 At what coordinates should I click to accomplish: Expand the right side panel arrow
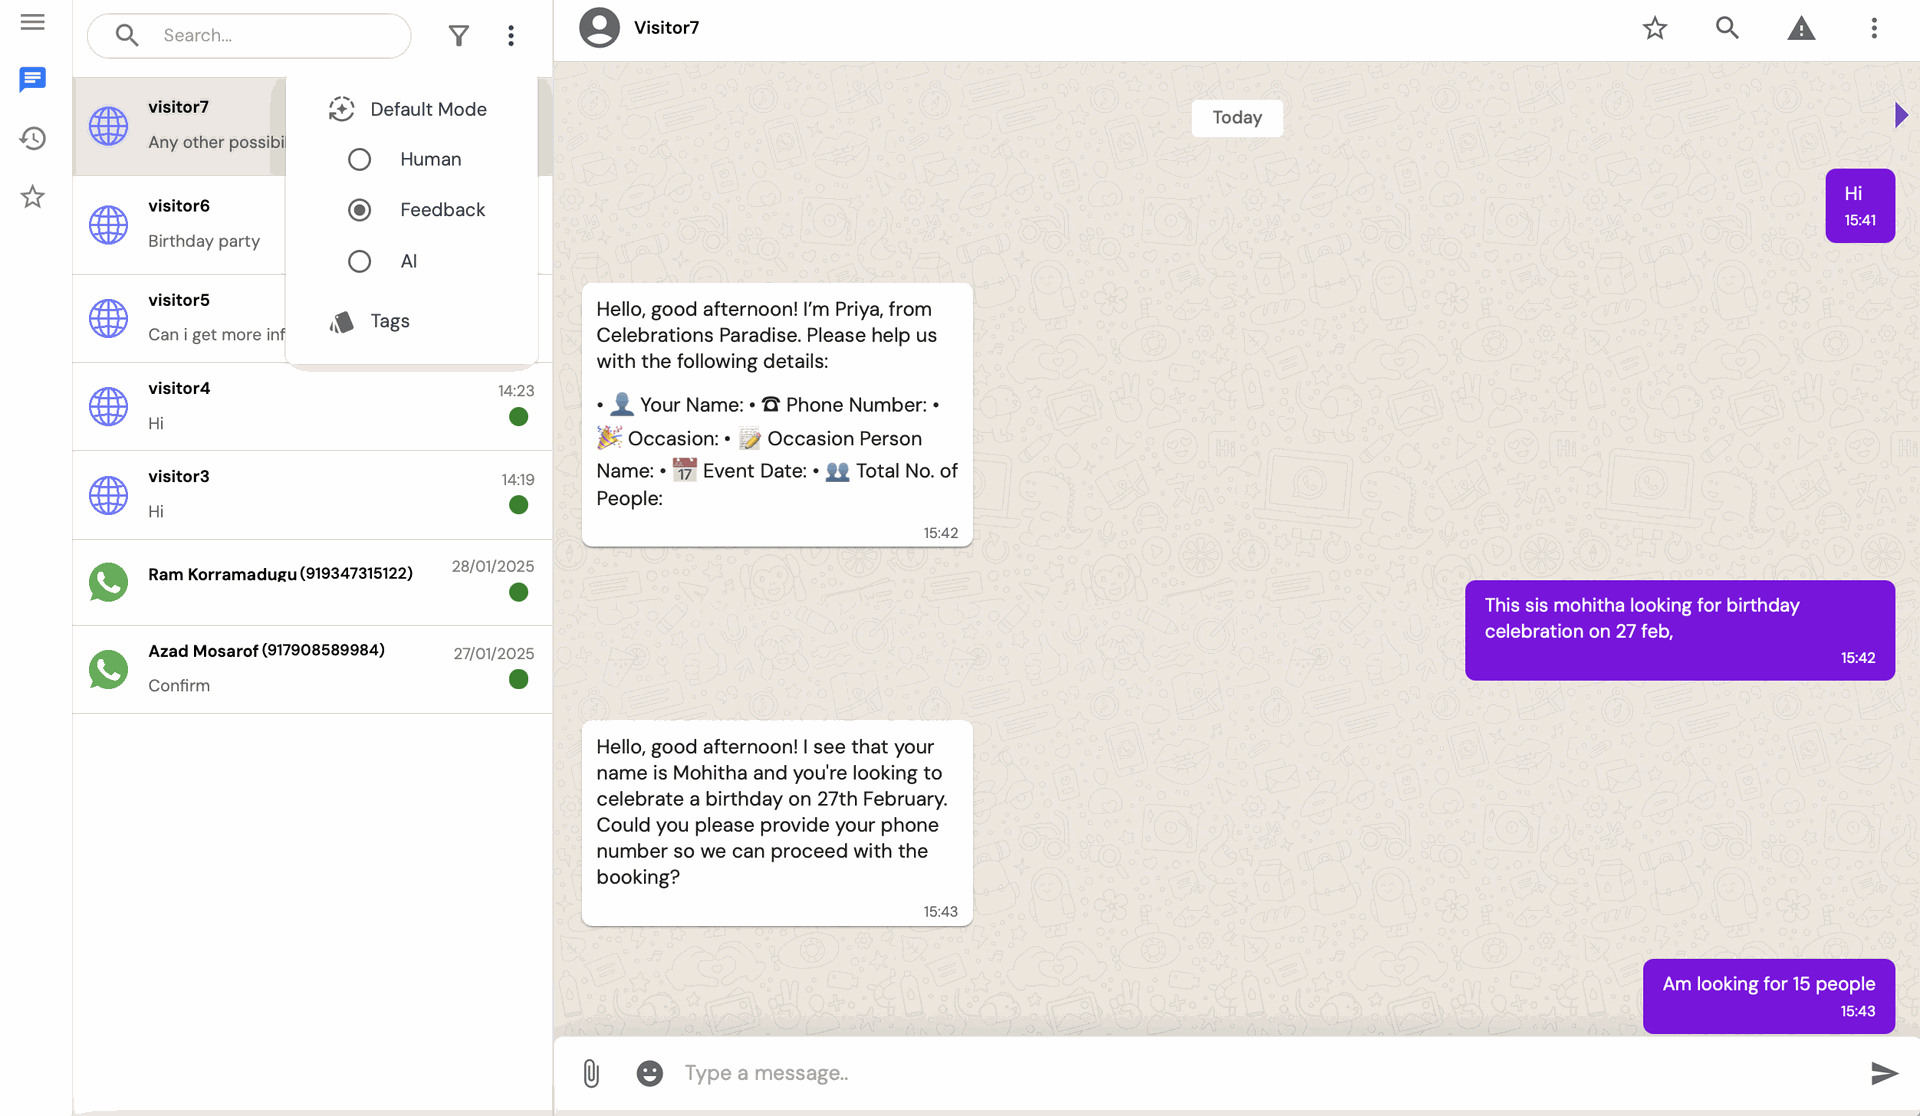pos(1901,115)
